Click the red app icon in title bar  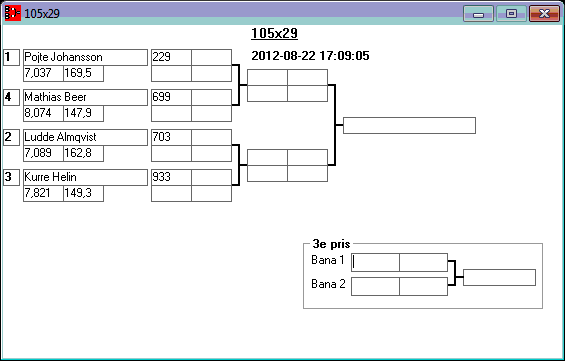[13, 13]
